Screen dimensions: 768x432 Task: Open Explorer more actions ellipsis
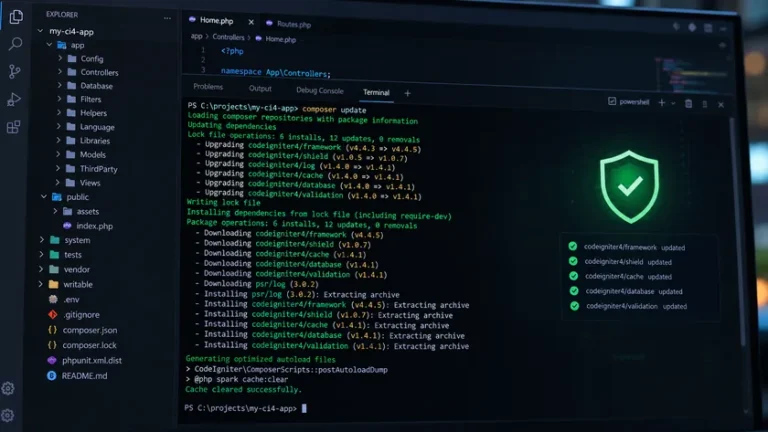pos(168,18)
